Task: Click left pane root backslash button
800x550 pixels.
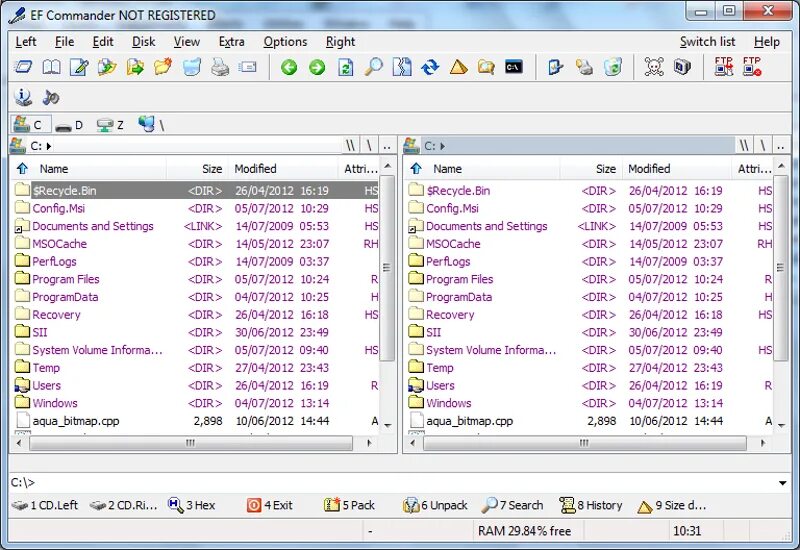Action: [369, 146]
